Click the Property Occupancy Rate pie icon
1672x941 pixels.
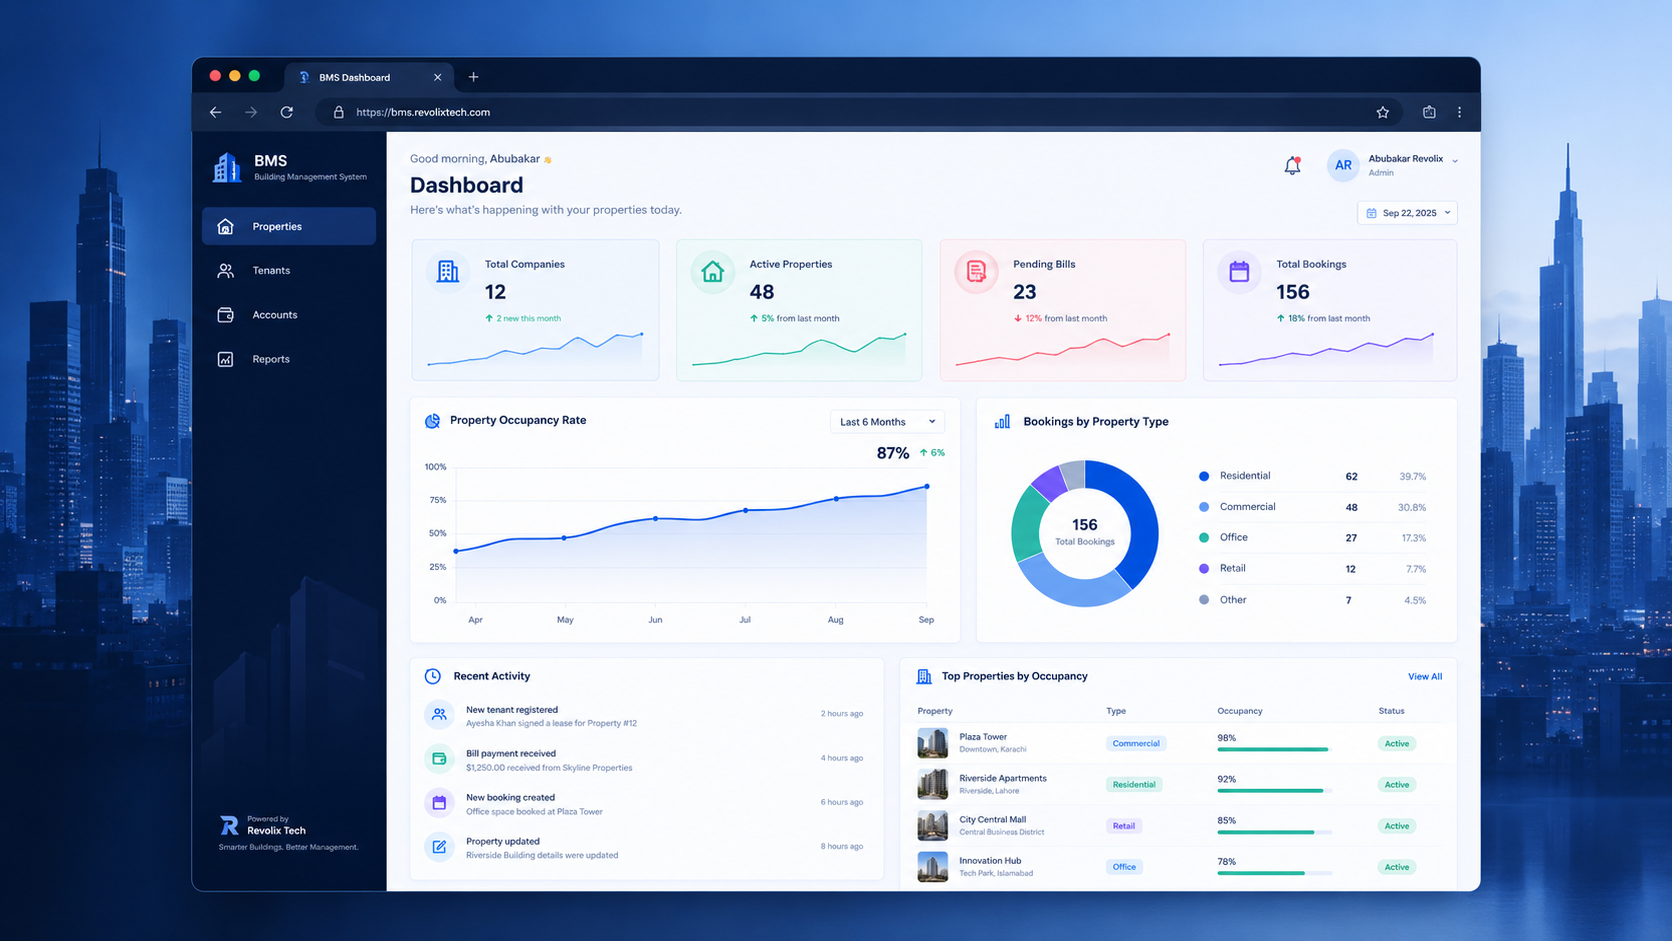click(x=432, y=421)
